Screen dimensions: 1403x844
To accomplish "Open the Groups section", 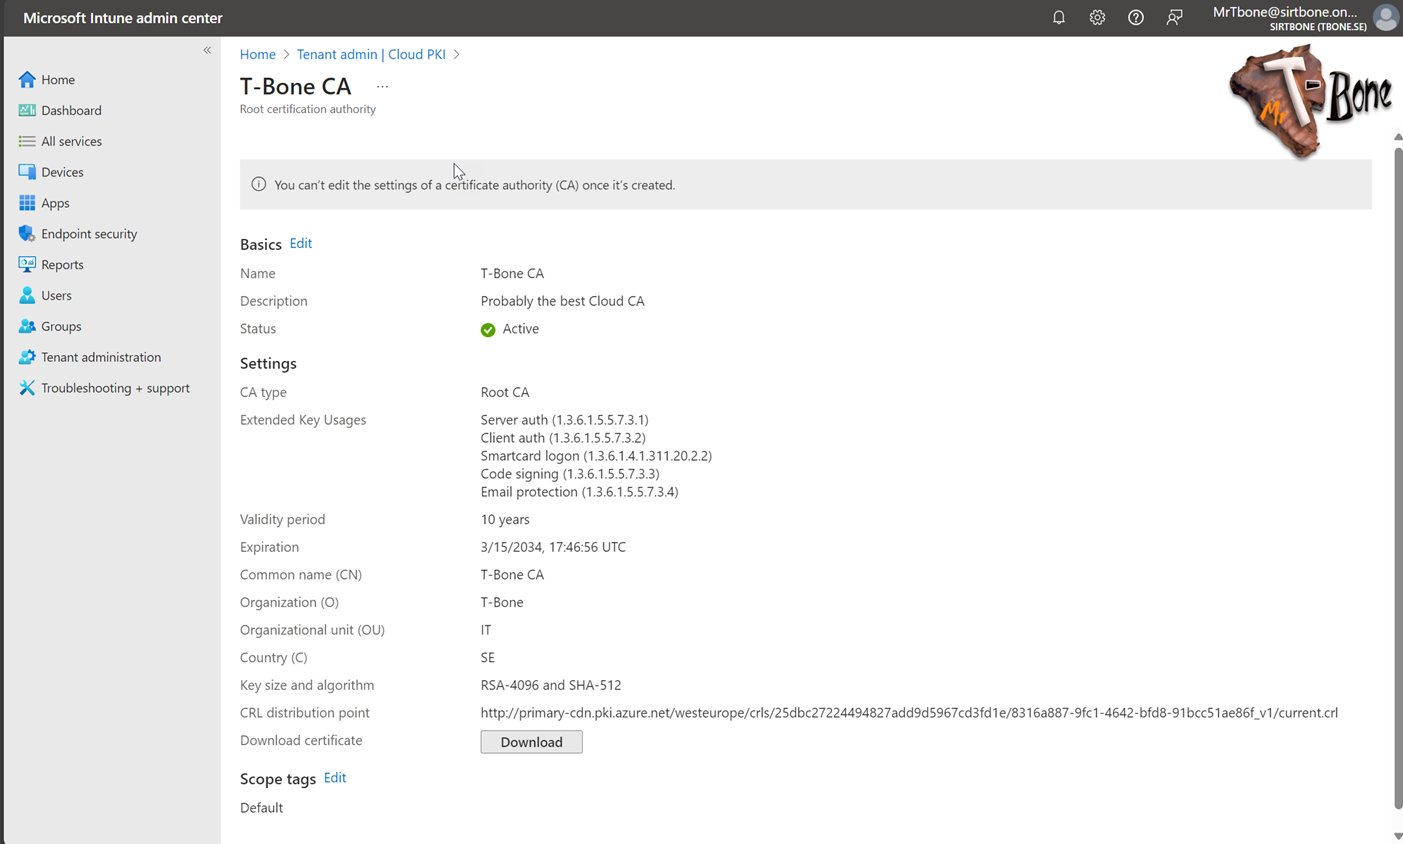I will coord(62,326).
